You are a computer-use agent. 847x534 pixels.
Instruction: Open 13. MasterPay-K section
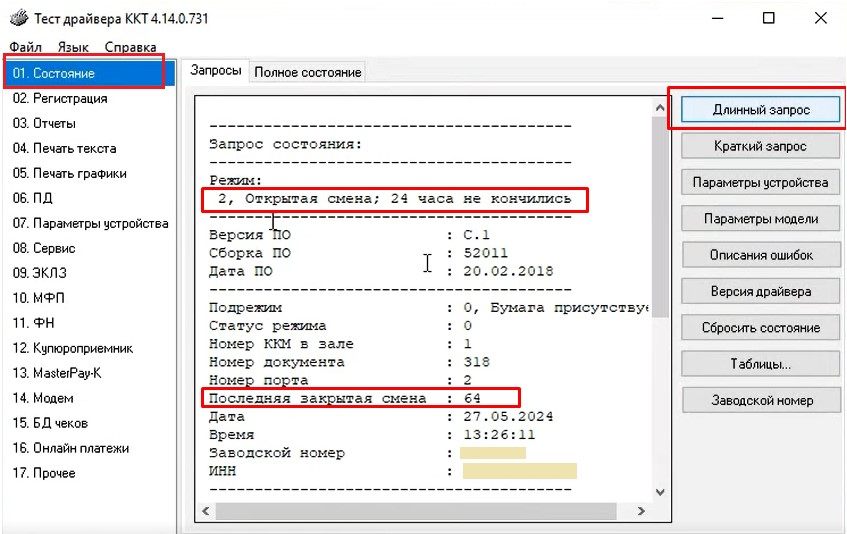[57, 373]
